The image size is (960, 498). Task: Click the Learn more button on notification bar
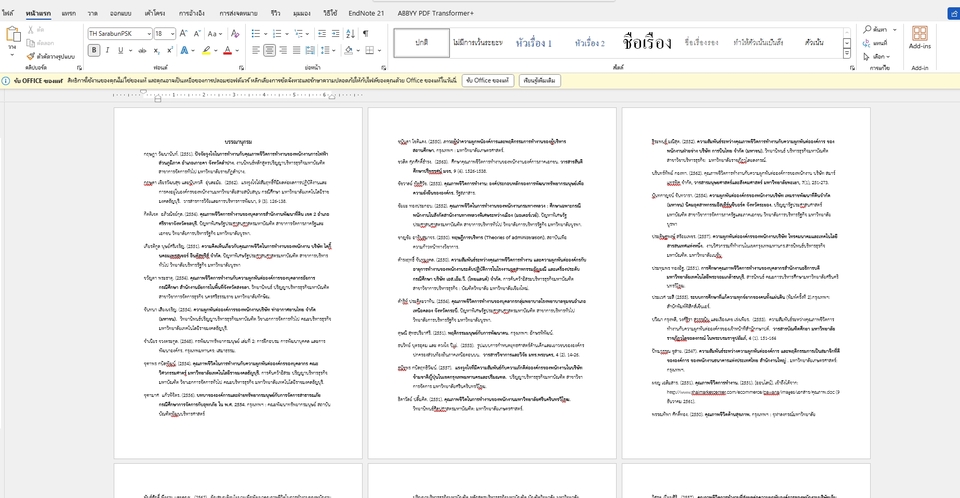[x=539, y=80]
